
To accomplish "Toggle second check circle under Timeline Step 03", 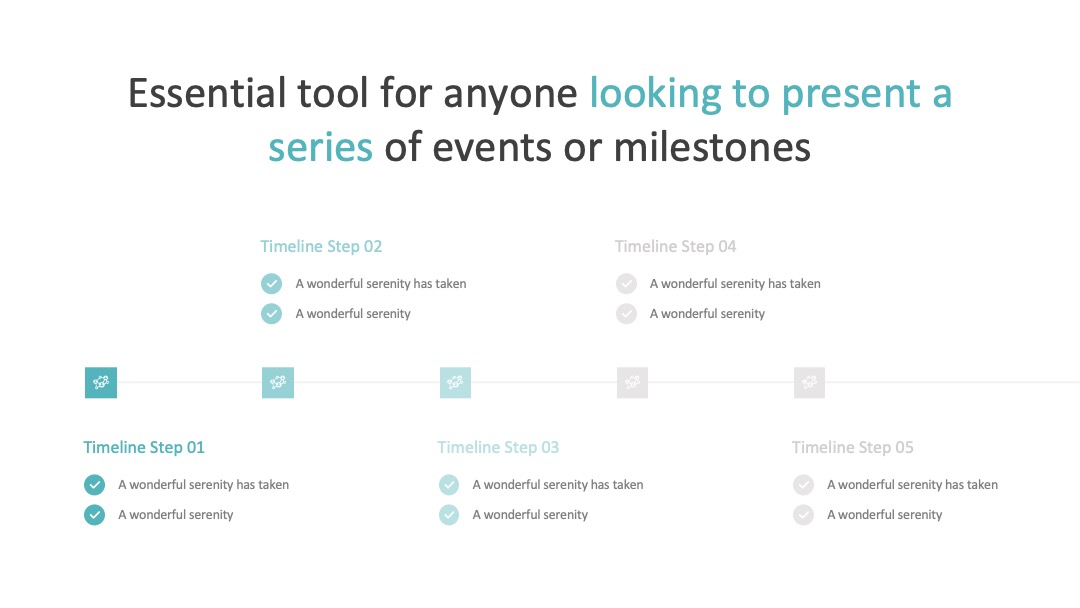I will coord(448,515).
